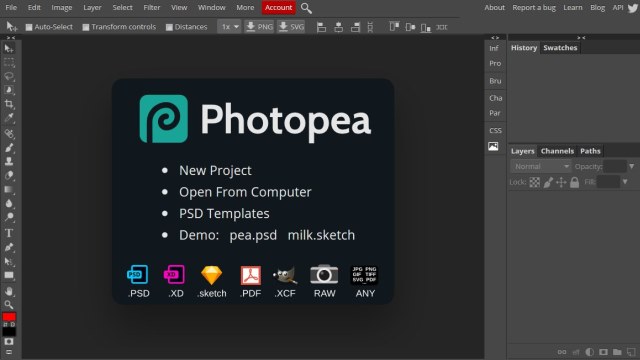The height and width of the screenshot is (360, 640).
Task: Select the Blur tool
Action: click(x=9, y=203)
